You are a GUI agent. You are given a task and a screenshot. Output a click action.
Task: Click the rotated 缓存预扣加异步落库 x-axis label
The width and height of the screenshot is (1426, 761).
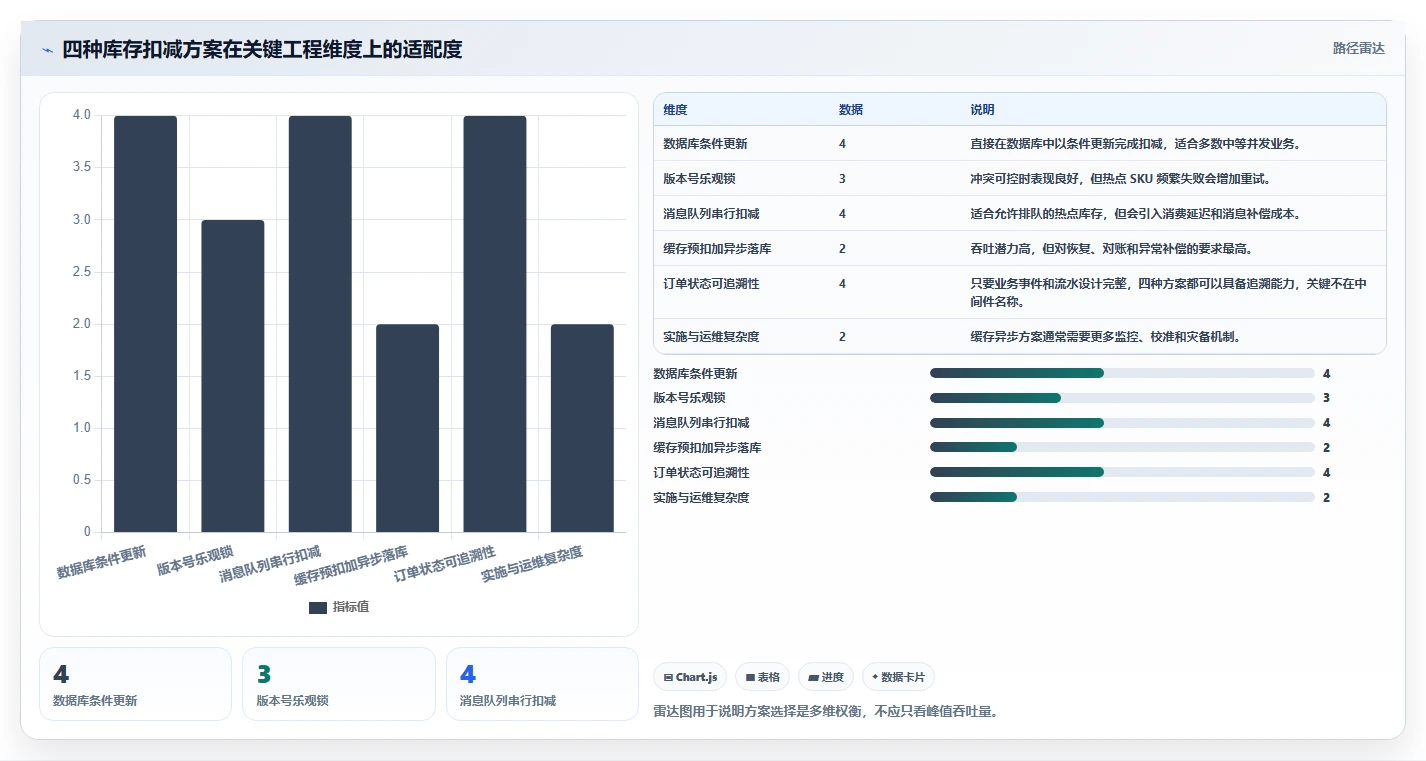[x=351, y=565]
